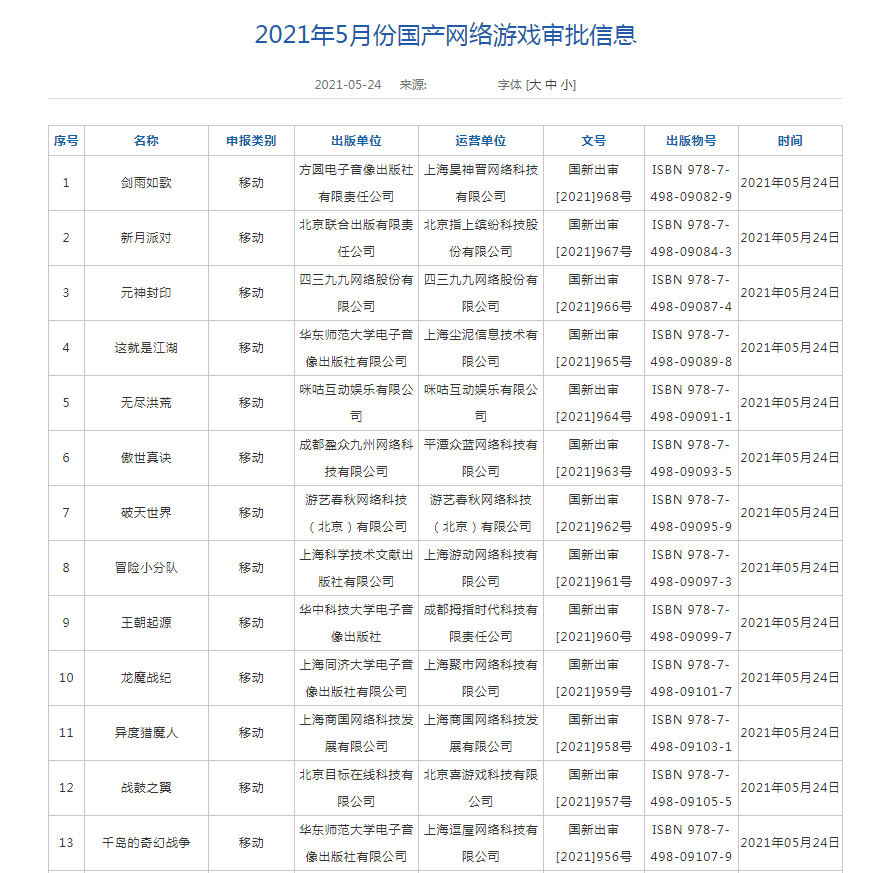Select game name 千岛的奇幻战争
Image resolution: width=890 pixels, height=873 pixels.
(146, 843)
